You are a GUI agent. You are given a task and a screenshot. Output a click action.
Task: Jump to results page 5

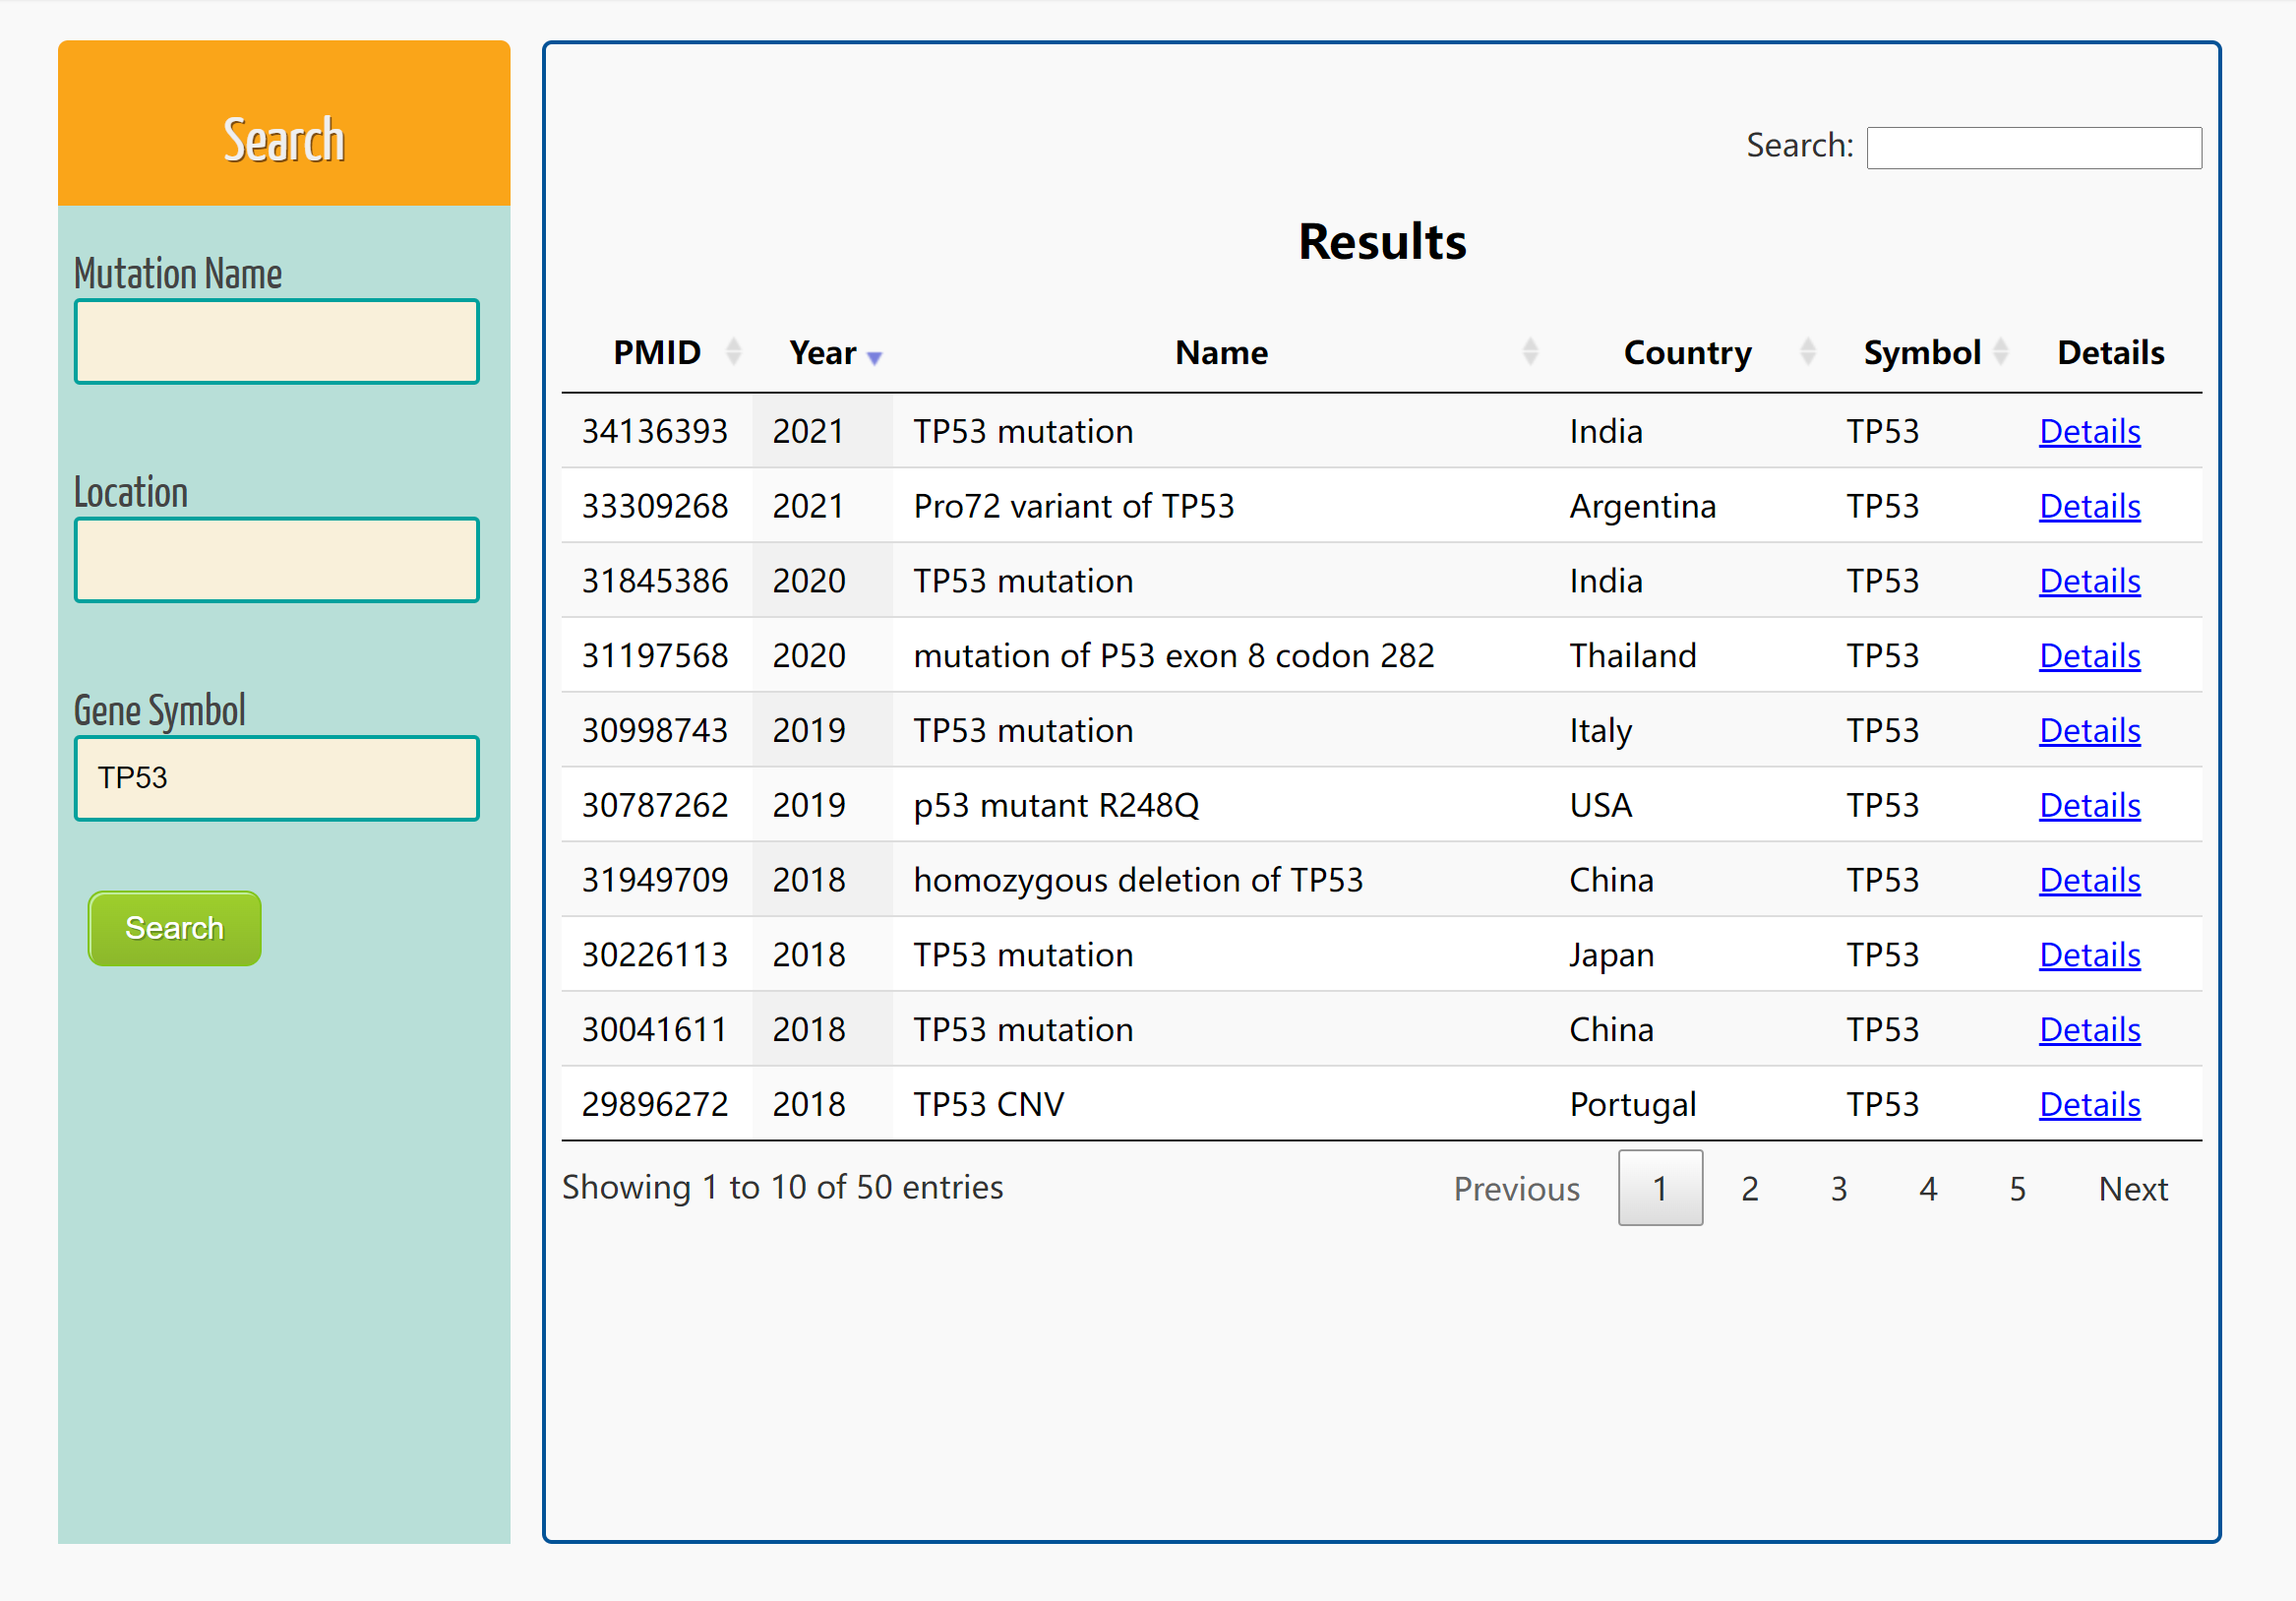coord(2017,1188)
